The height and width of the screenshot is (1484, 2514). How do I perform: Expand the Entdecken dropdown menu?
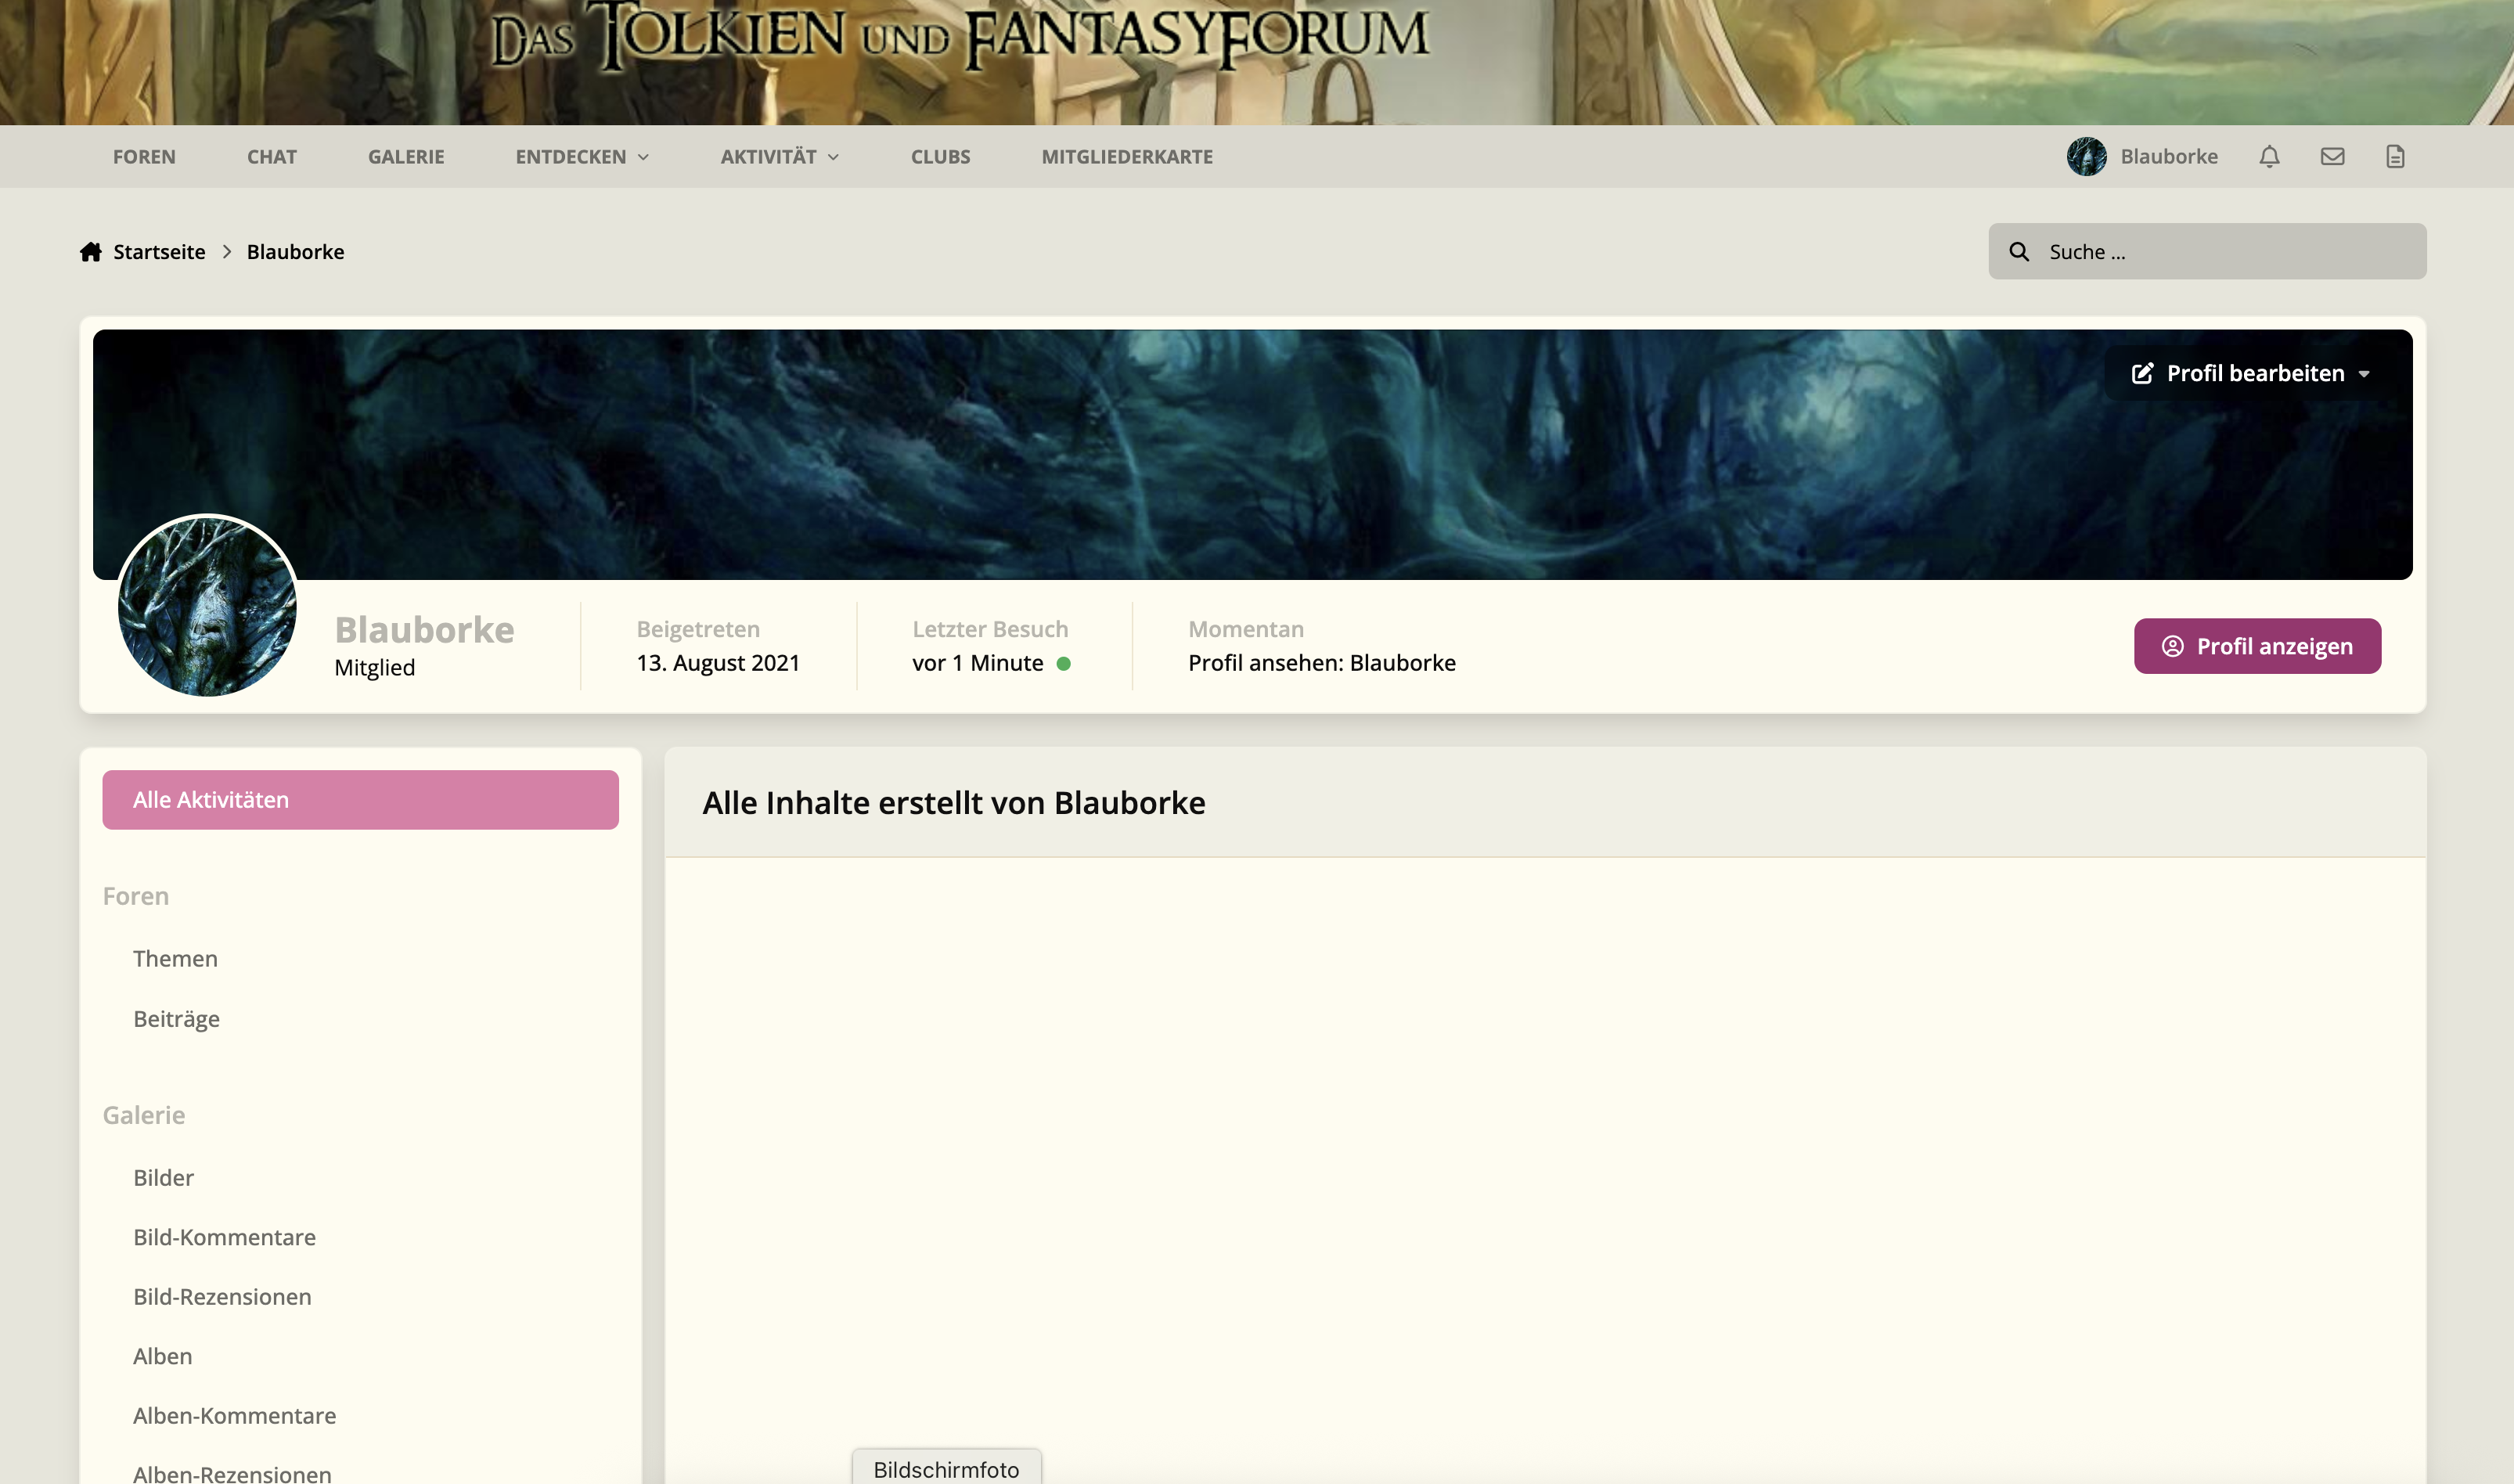coord(582,157)
